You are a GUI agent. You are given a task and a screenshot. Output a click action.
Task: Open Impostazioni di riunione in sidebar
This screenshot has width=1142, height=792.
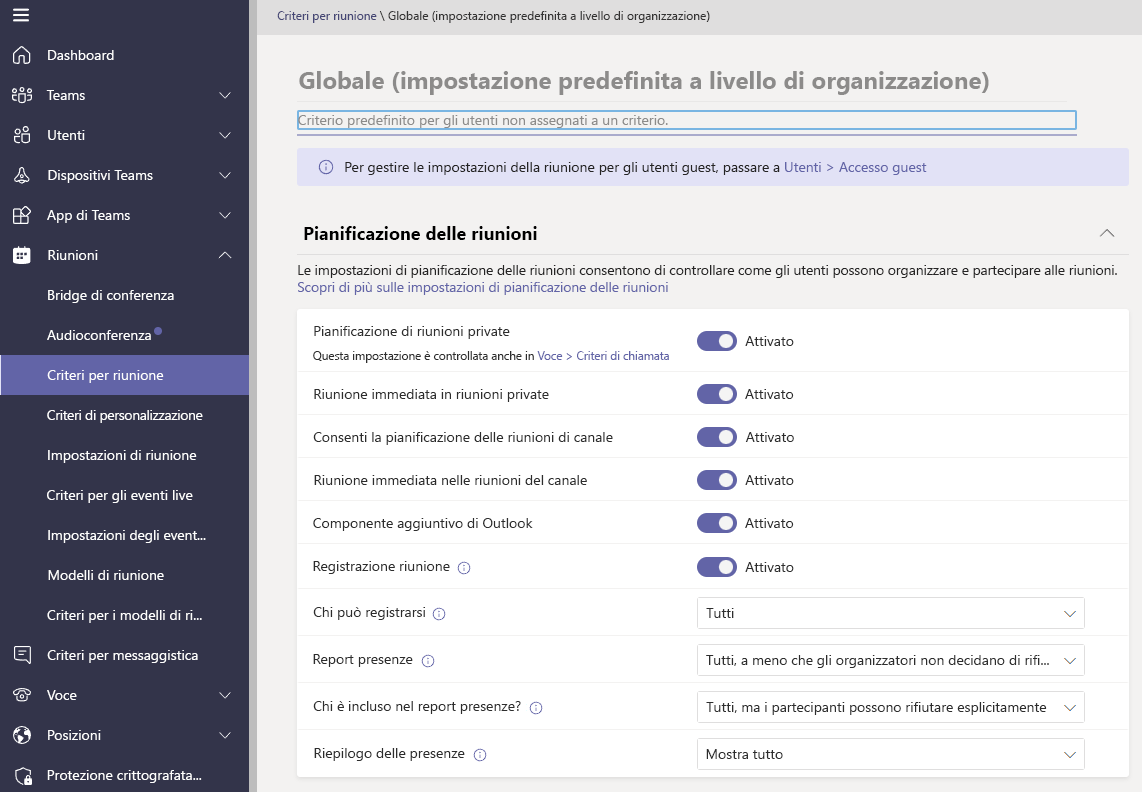pos(121,455)
